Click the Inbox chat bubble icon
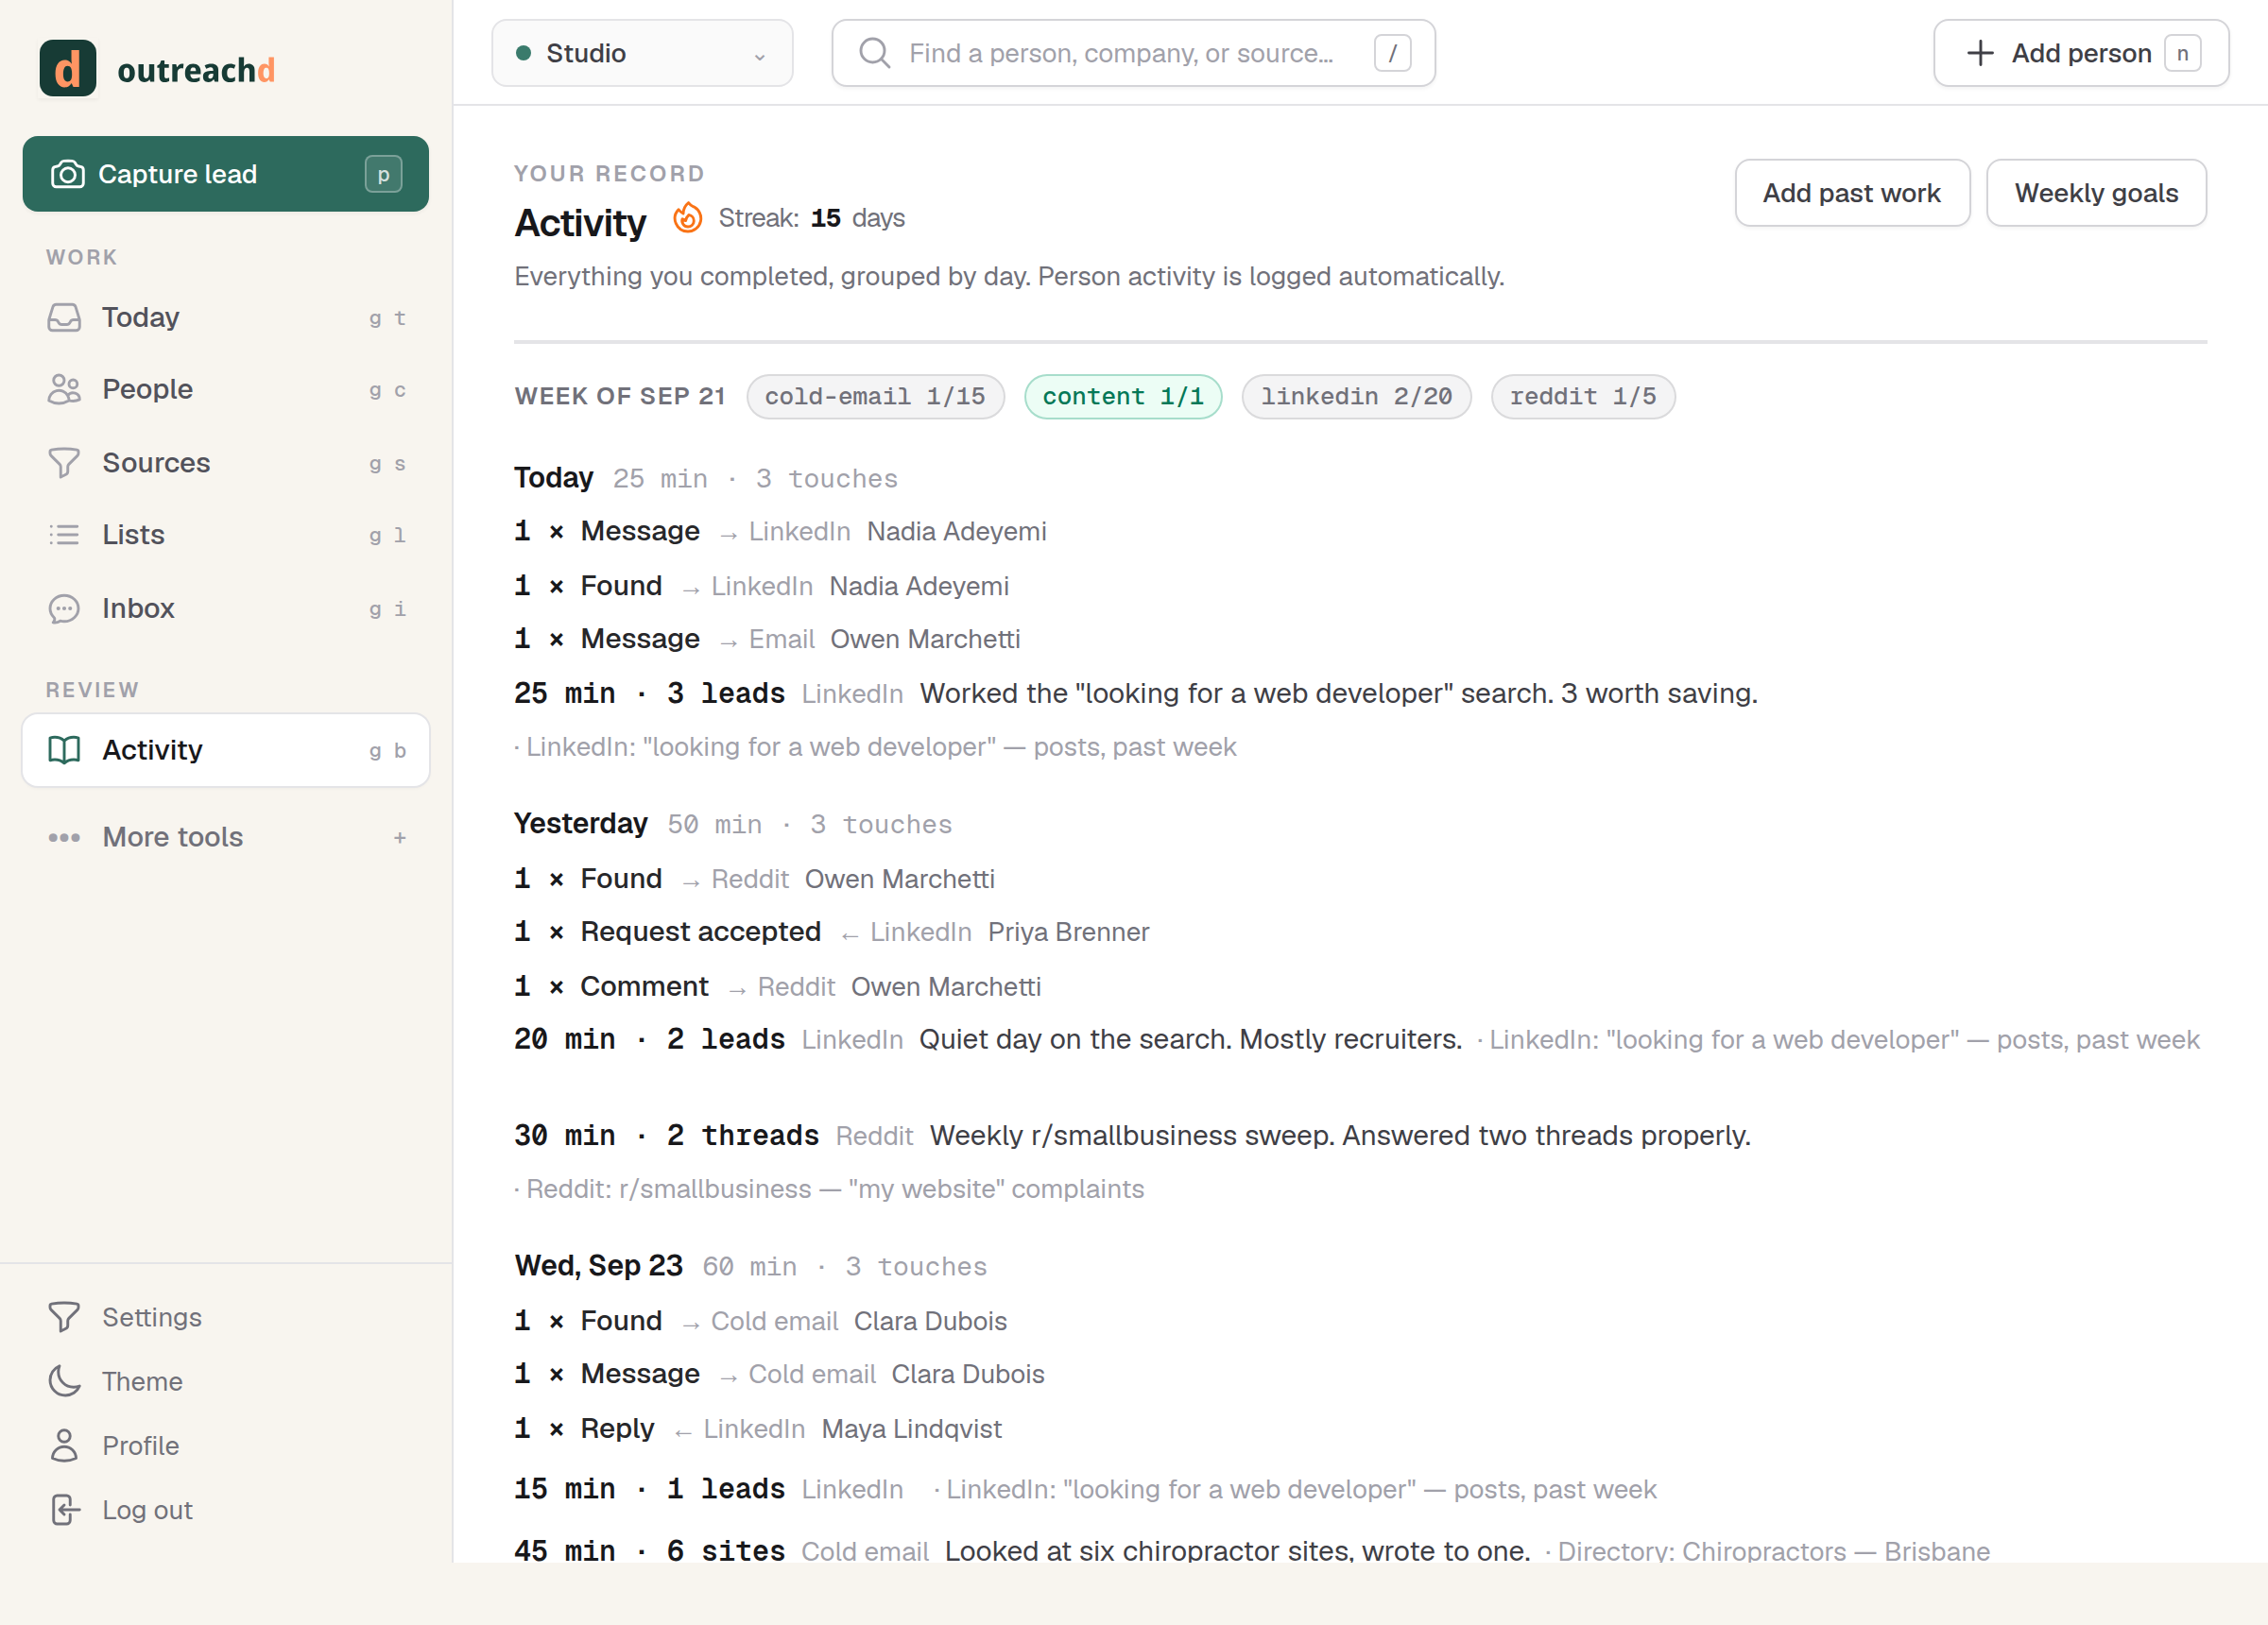Viewport: 2268px width, 1625px height. [x=64, y=609]
